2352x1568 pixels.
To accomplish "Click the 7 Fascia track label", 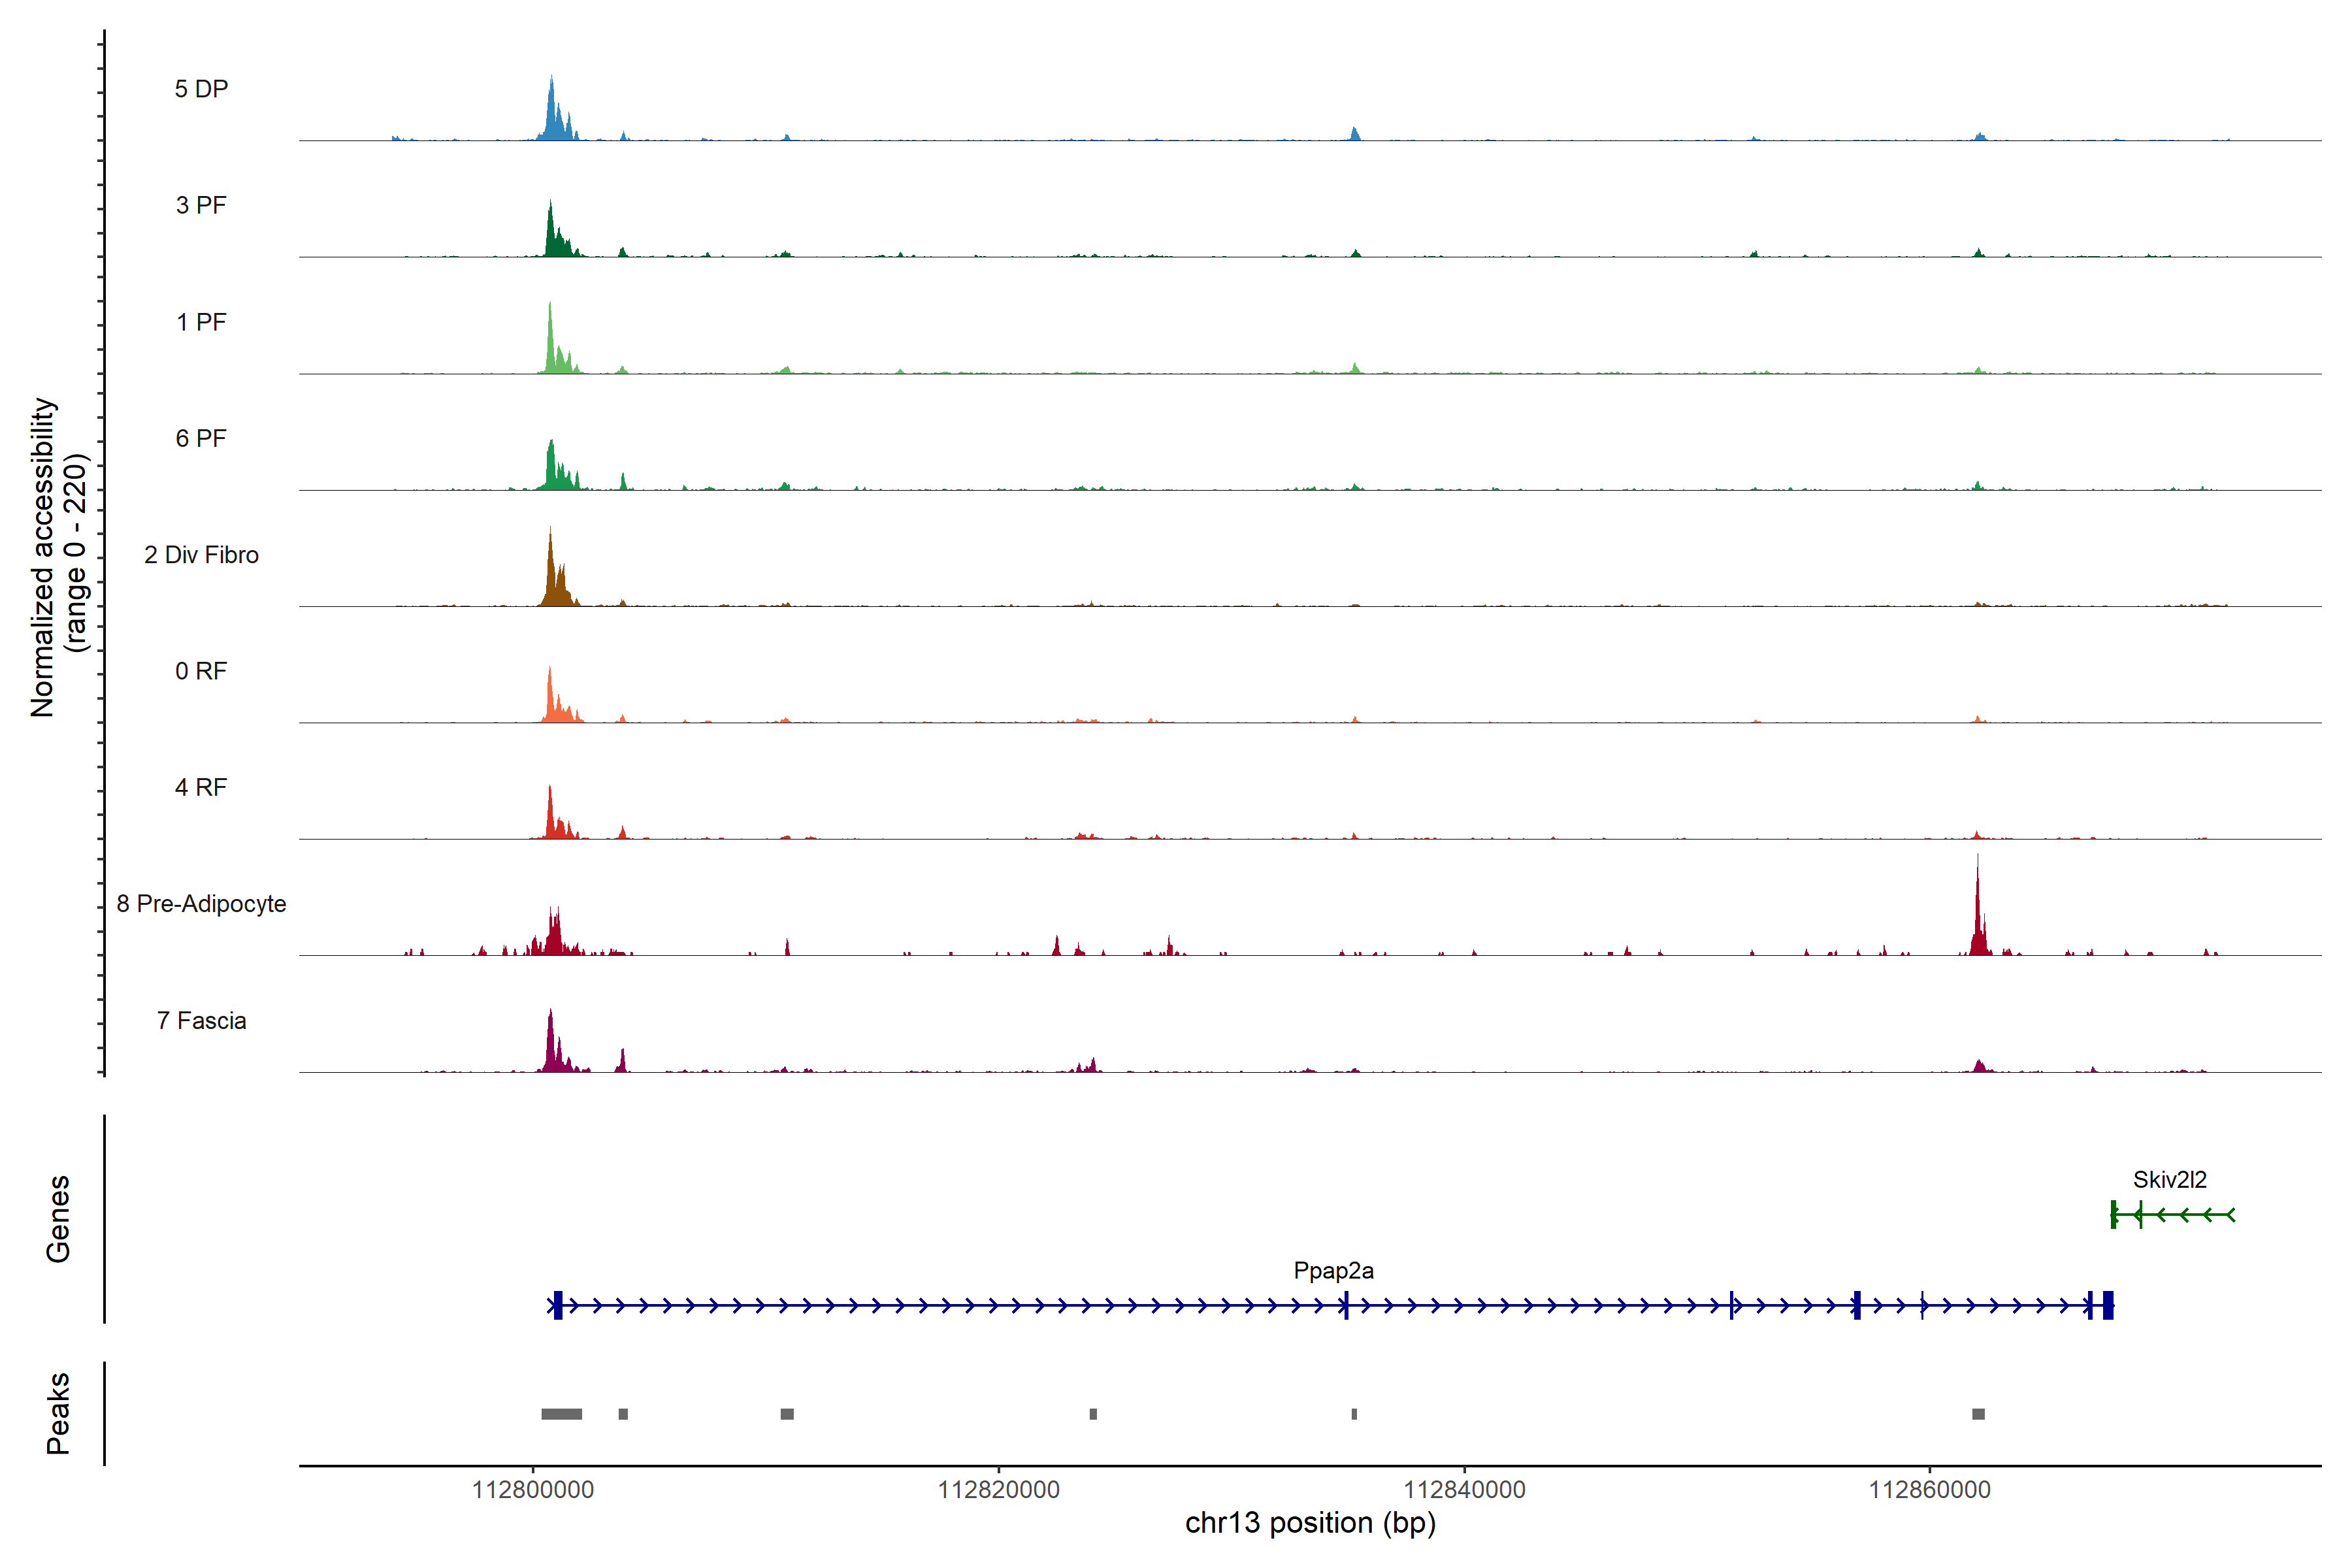I will coord(201,1021).
